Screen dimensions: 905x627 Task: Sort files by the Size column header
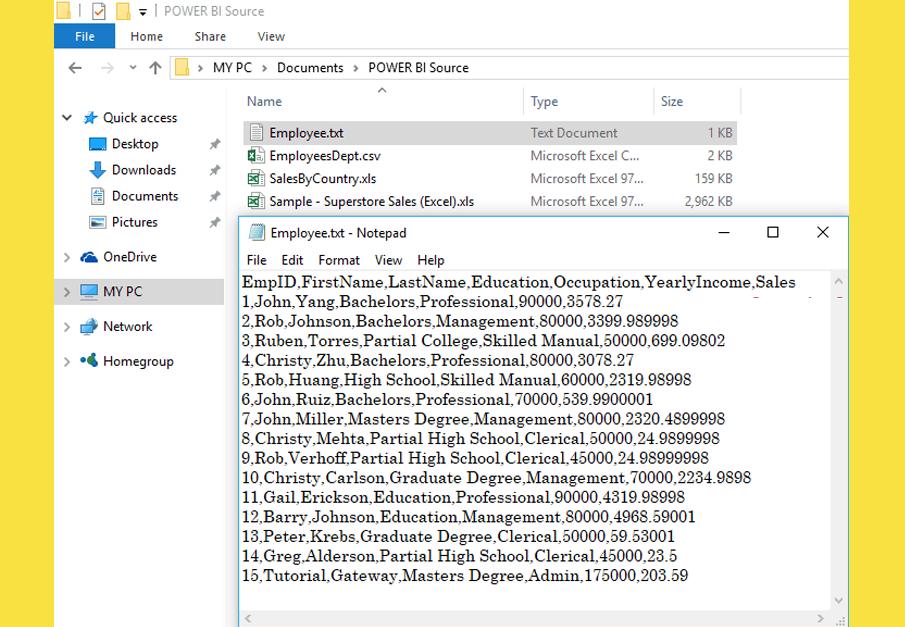point(672,101)
